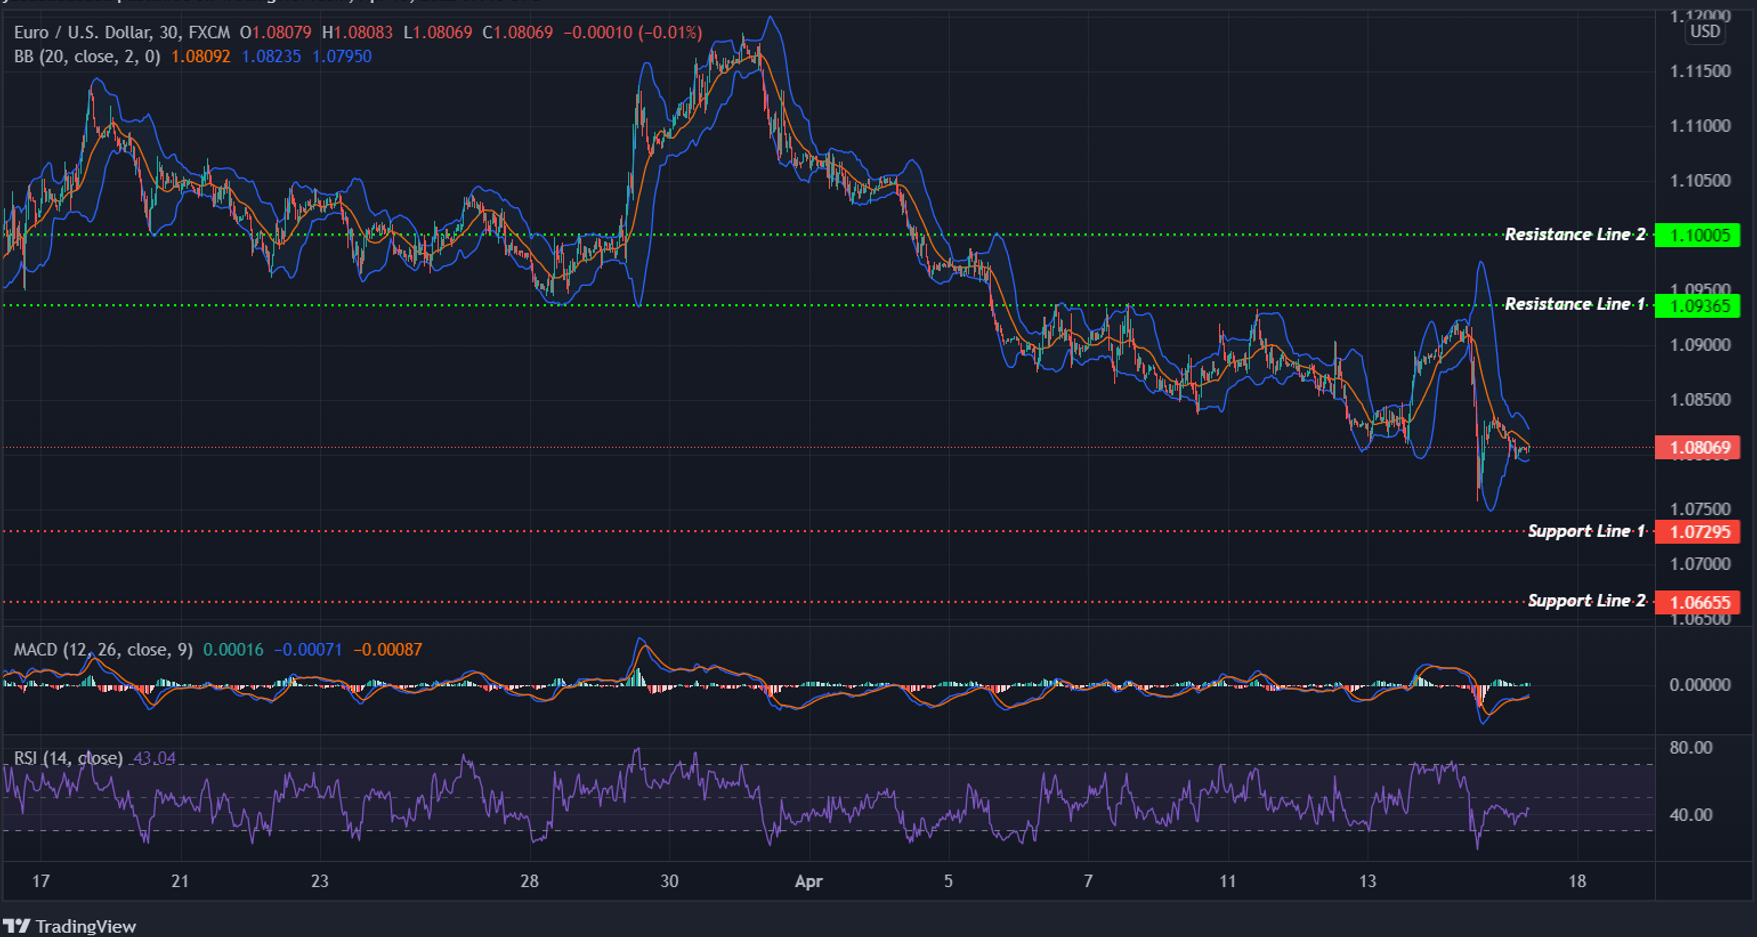
Task: Click the RSI (14, close) indicator label
Action: coord(68,758)
